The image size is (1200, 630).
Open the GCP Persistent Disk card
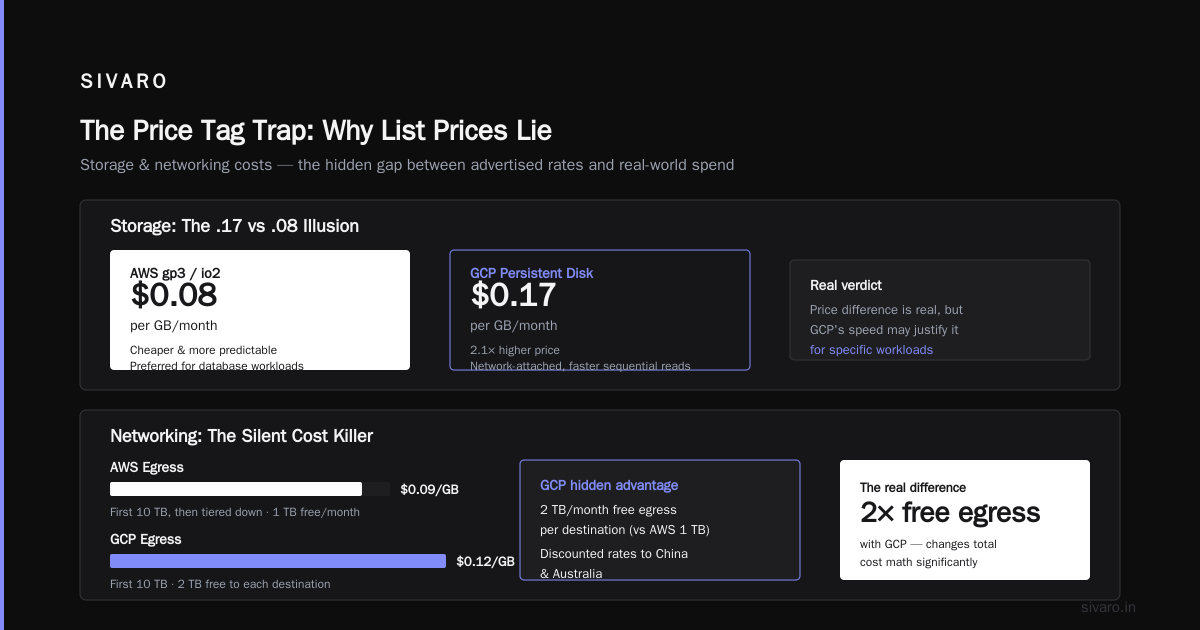pos(600,310)
